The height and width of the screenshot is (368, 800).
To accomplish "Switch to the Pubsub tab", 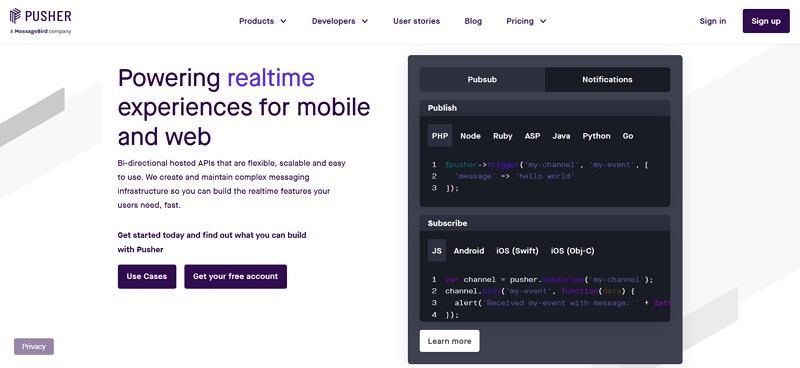I will pyautogui.click(x=482, y=80).
